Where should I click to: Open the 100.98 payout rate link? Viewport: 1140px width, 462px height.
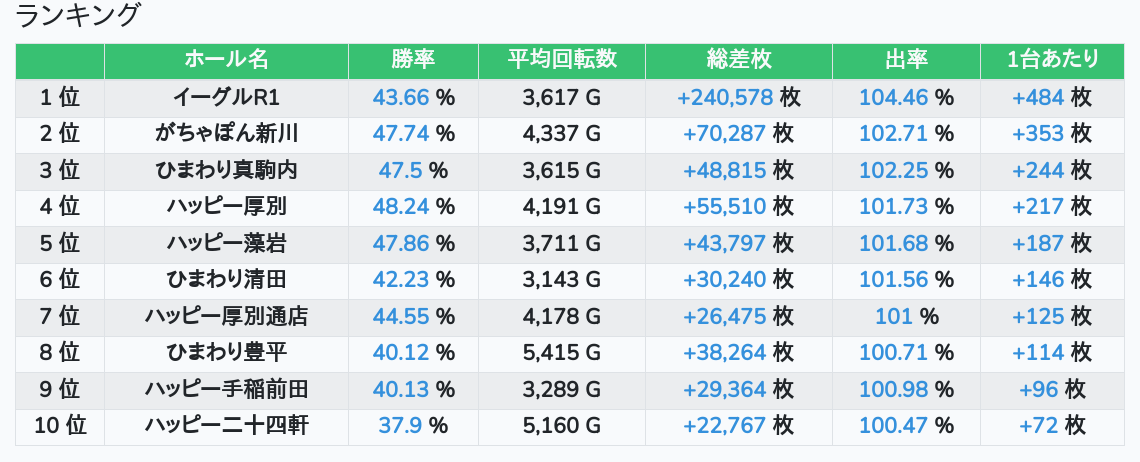pyautogui.click(x=893, y=390)
